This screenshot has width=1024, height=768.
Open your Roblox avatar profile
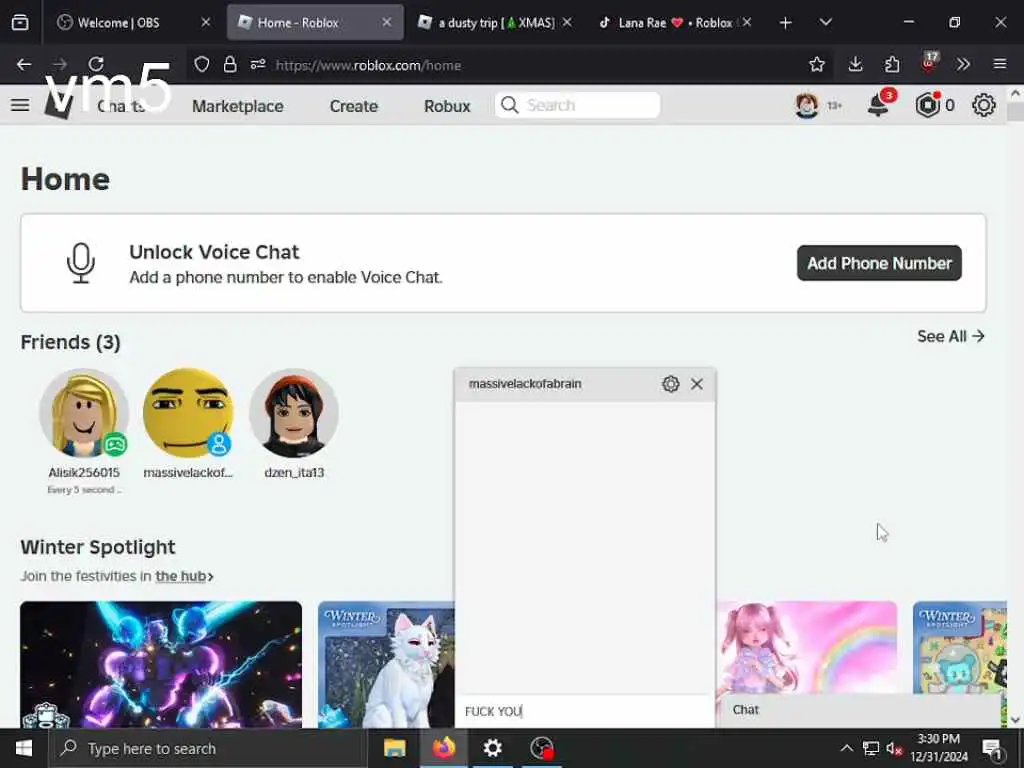[x=807, y=105]
